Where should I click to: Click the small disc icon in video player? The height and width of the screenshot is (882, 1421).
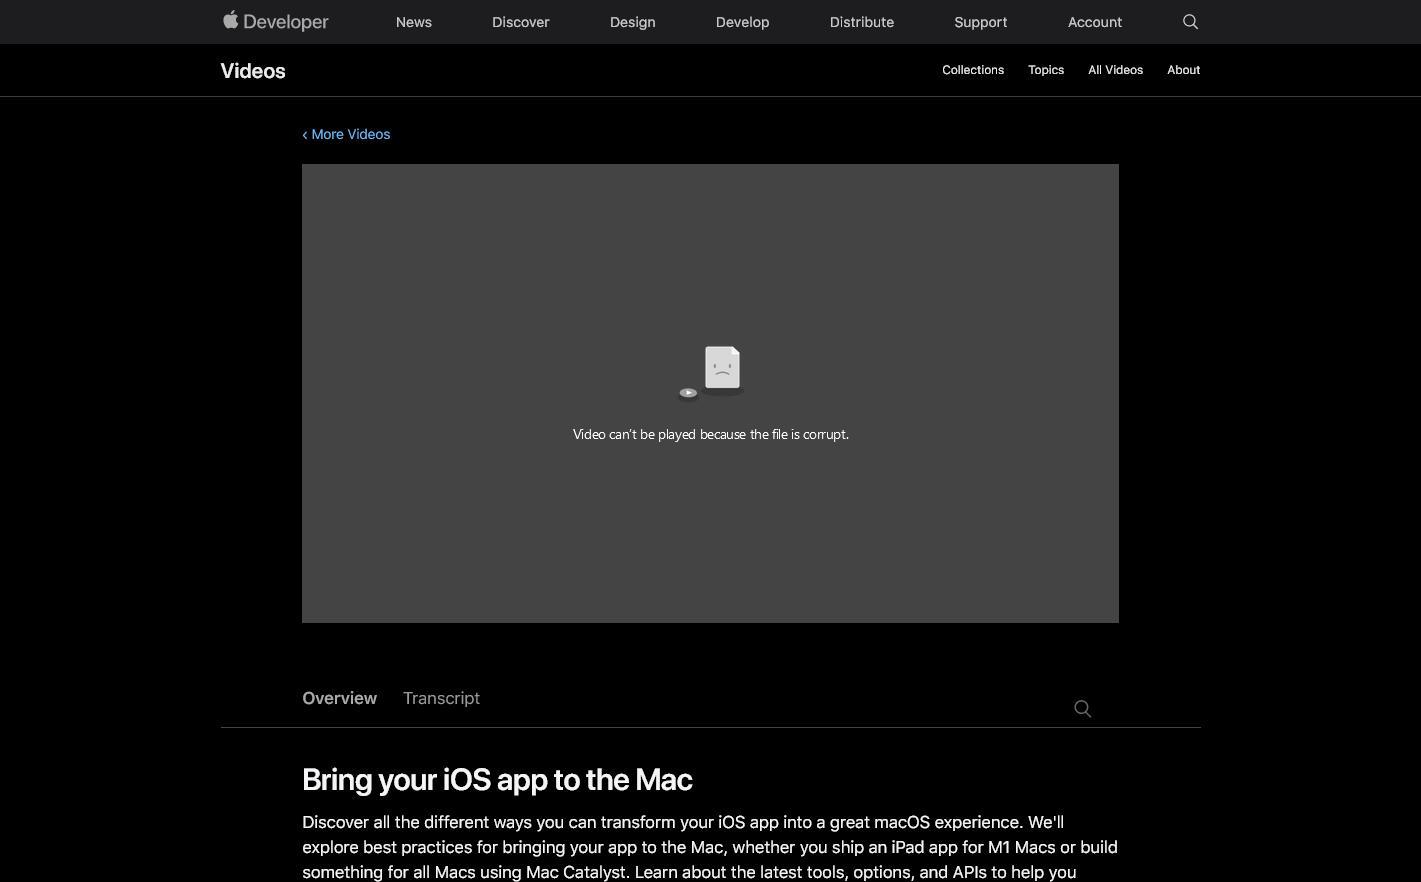coord(688,393)
